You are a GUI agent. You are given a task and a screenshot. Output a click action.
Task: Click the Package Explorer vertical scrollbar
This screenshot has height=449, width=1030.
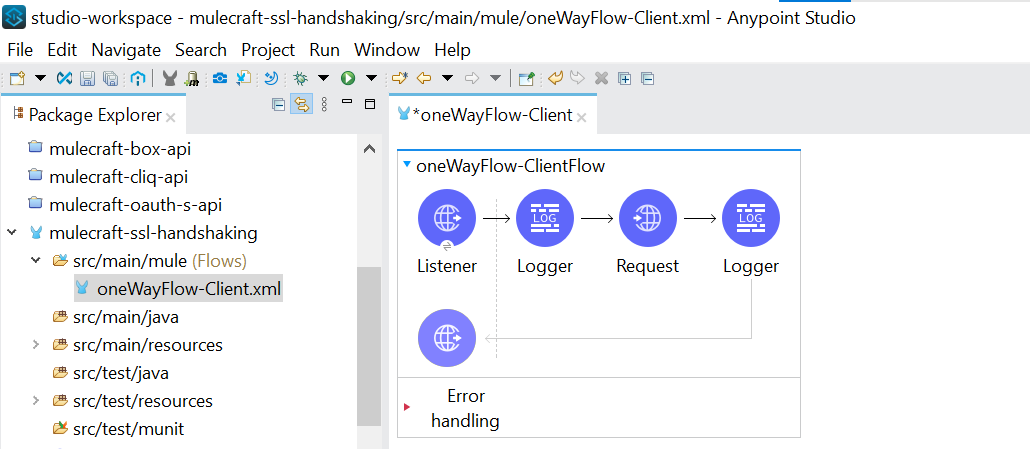point(369,340)
